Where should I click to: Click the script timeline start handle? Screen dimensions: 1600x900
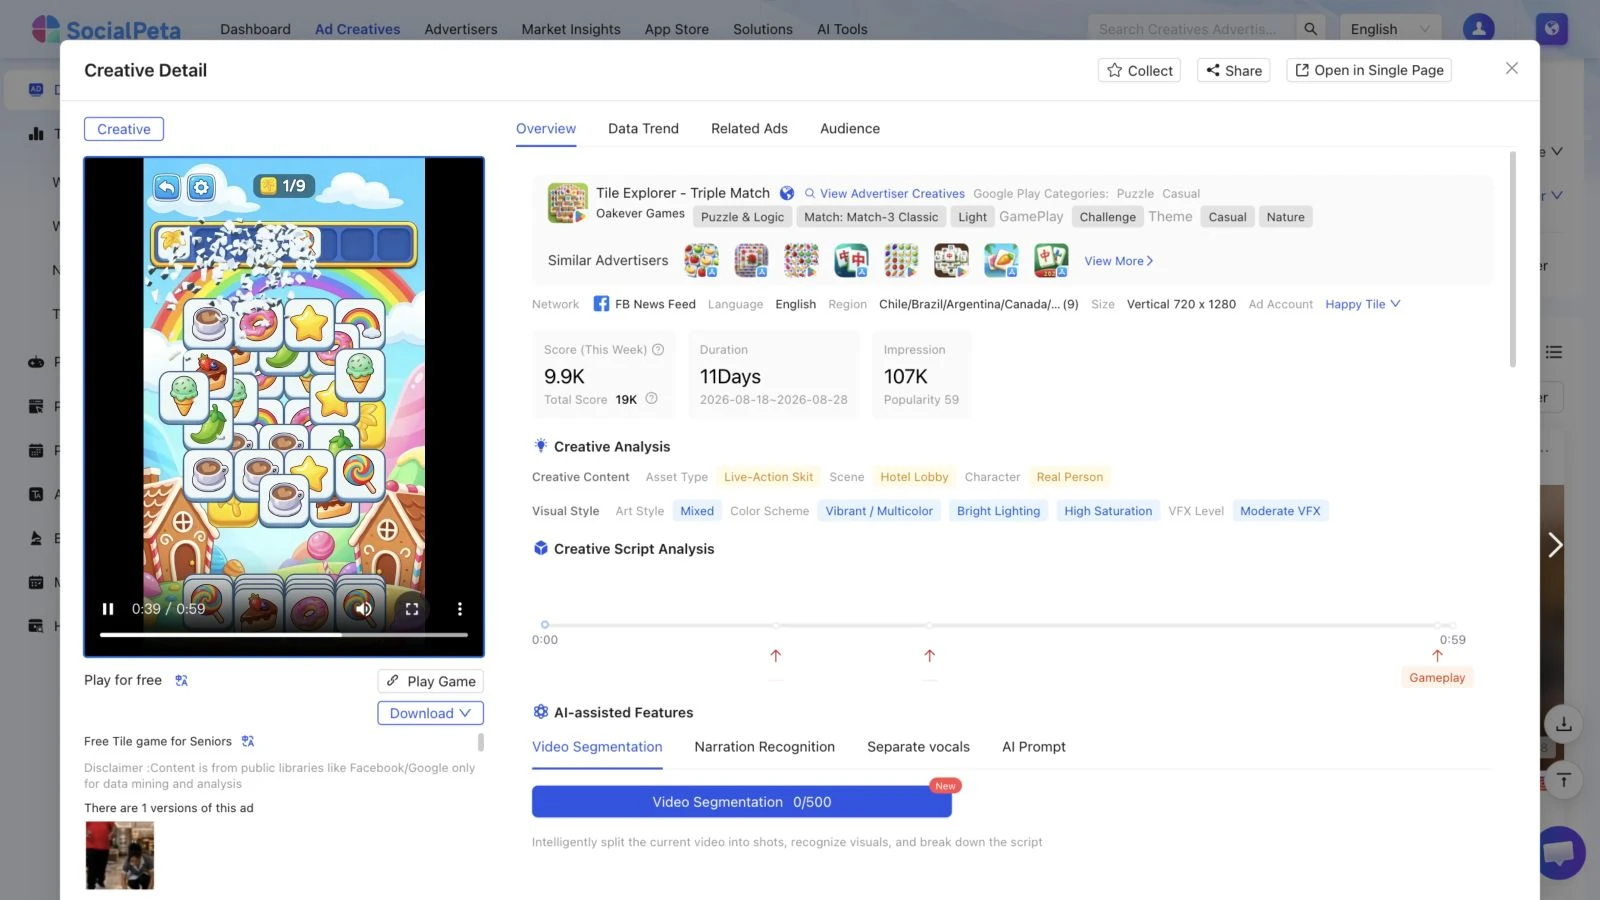pyautogui.click(x=545, y=625)
